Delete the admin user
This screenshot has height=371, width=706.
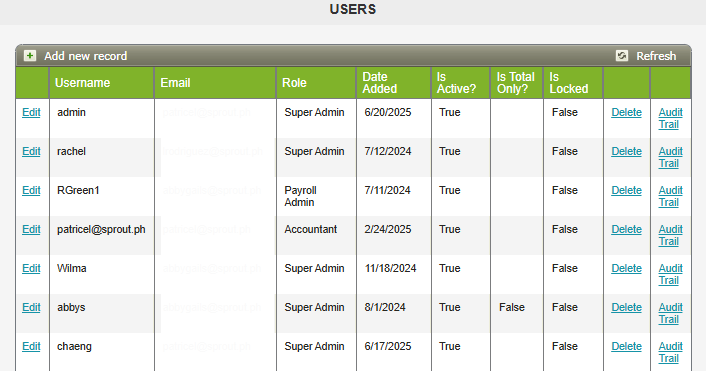(626, 112)
